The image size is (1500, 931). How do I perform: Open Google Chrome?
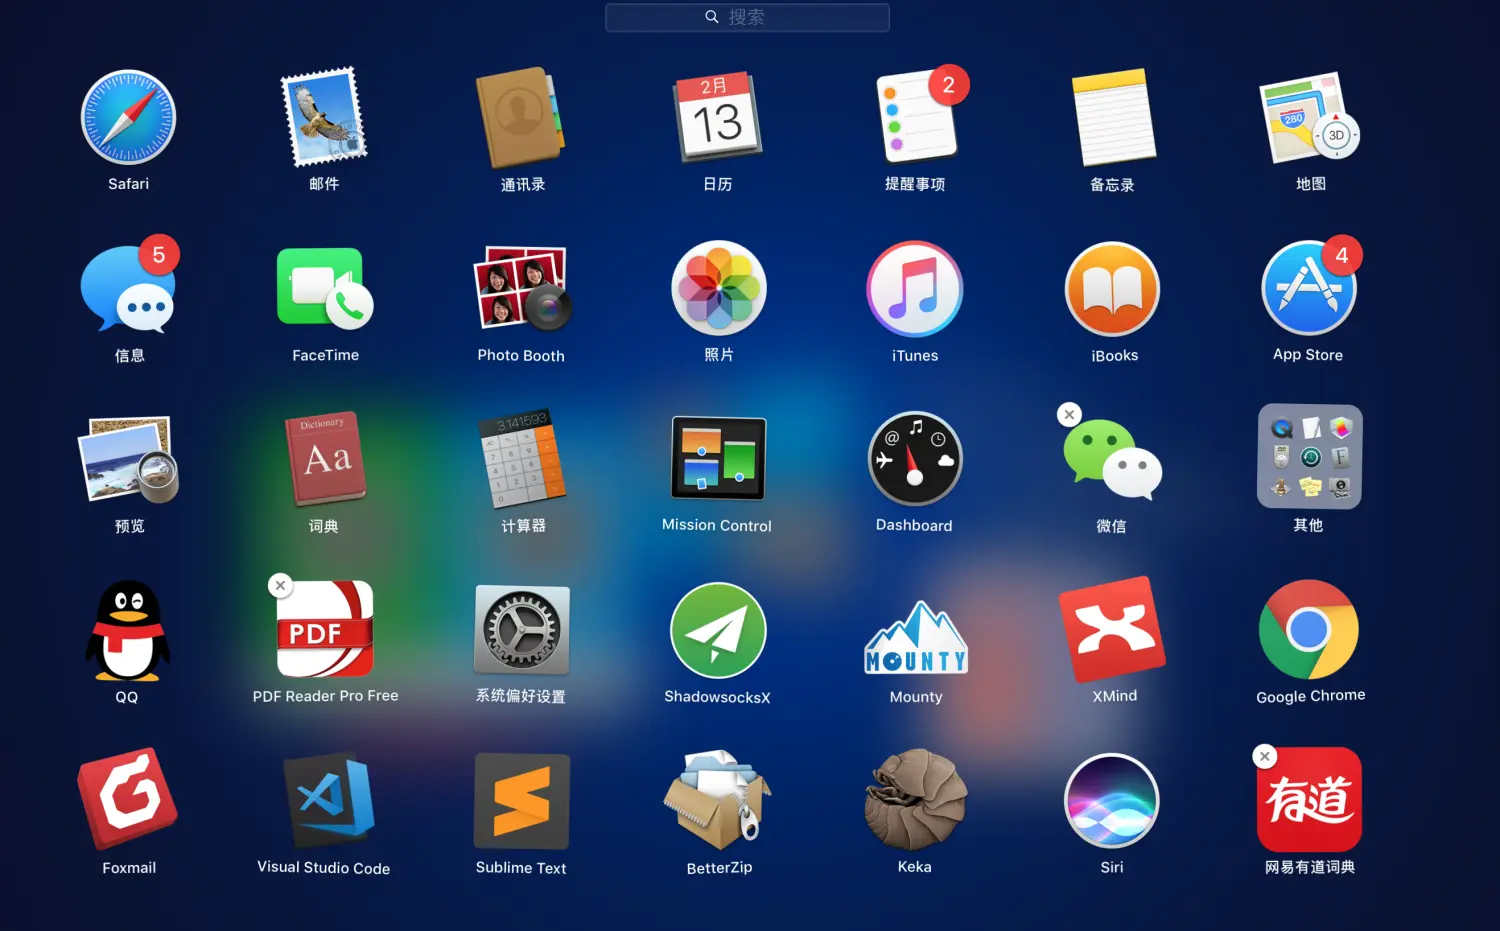[1309, 630]
